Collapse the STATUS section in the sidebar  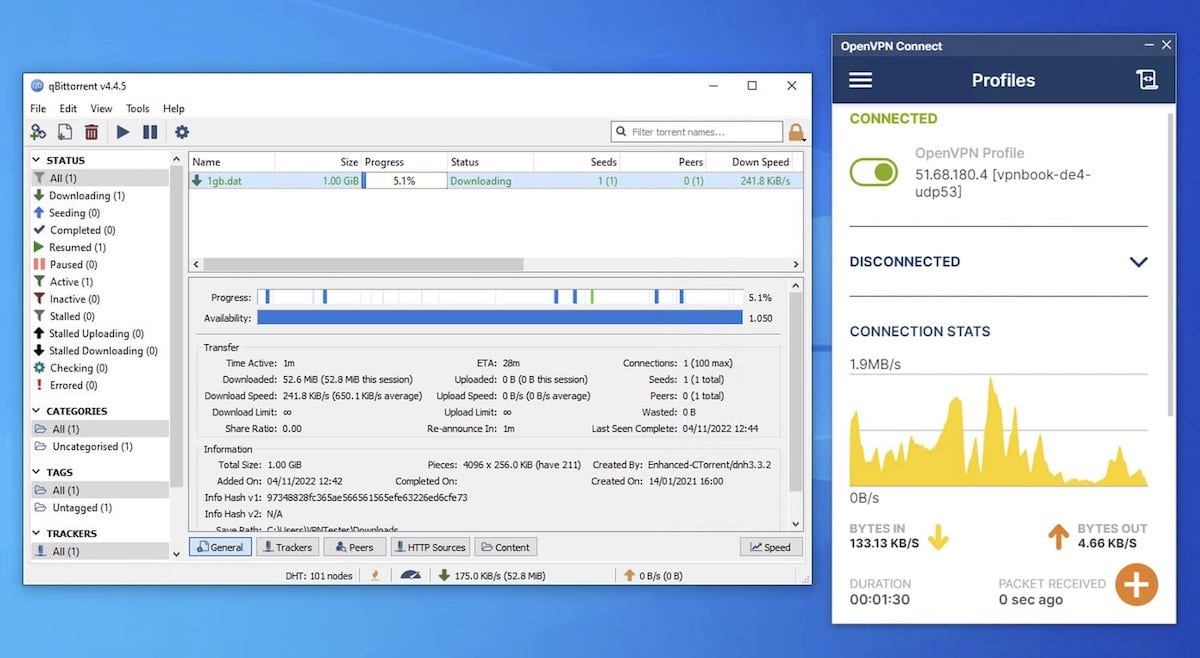34,159
